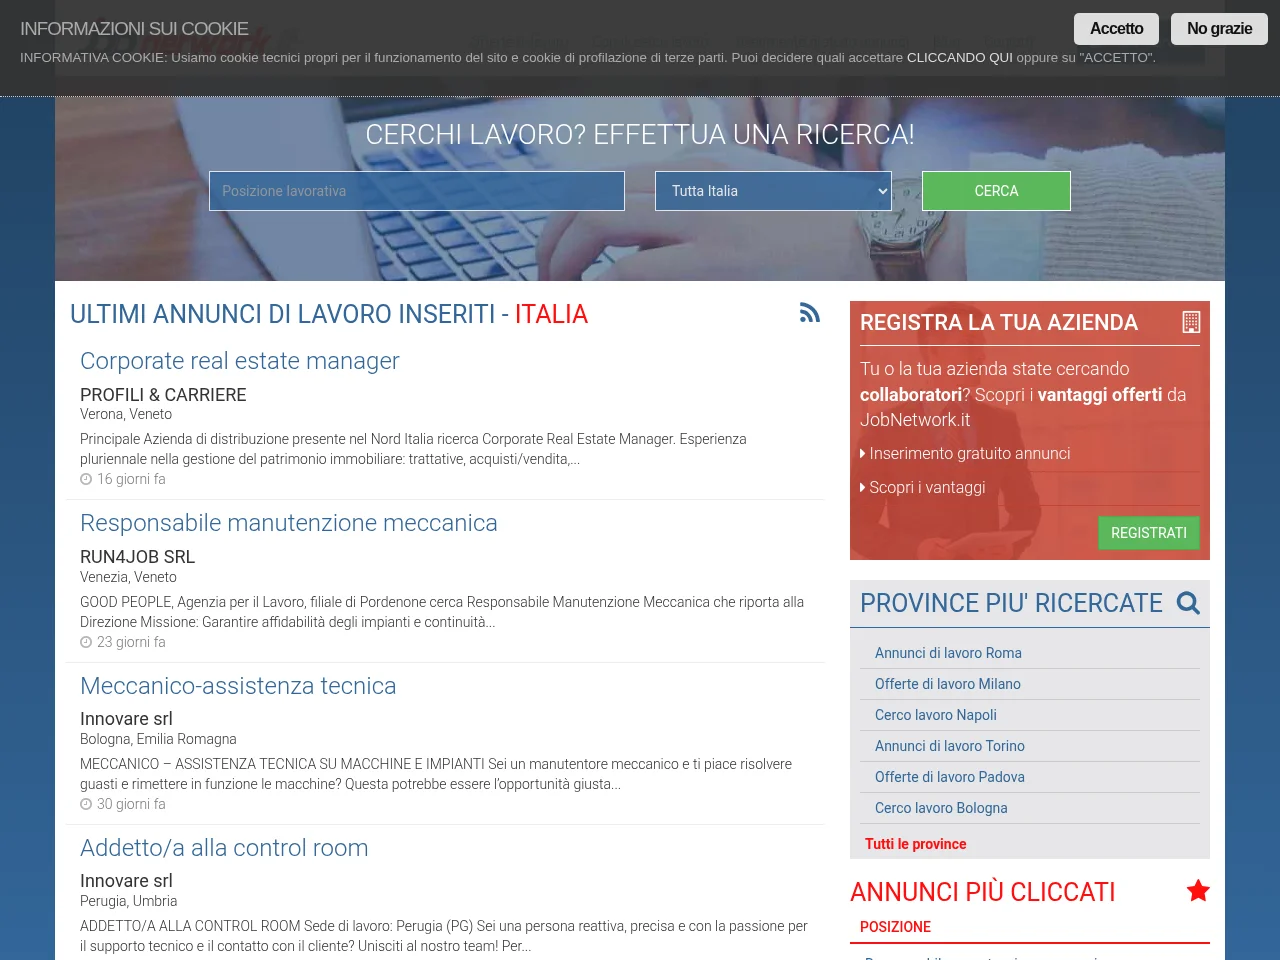Image resolution: width=1280 pixels, height=960 pixels.
Task: Click the POSIZIONE column header
Action: 895,927
